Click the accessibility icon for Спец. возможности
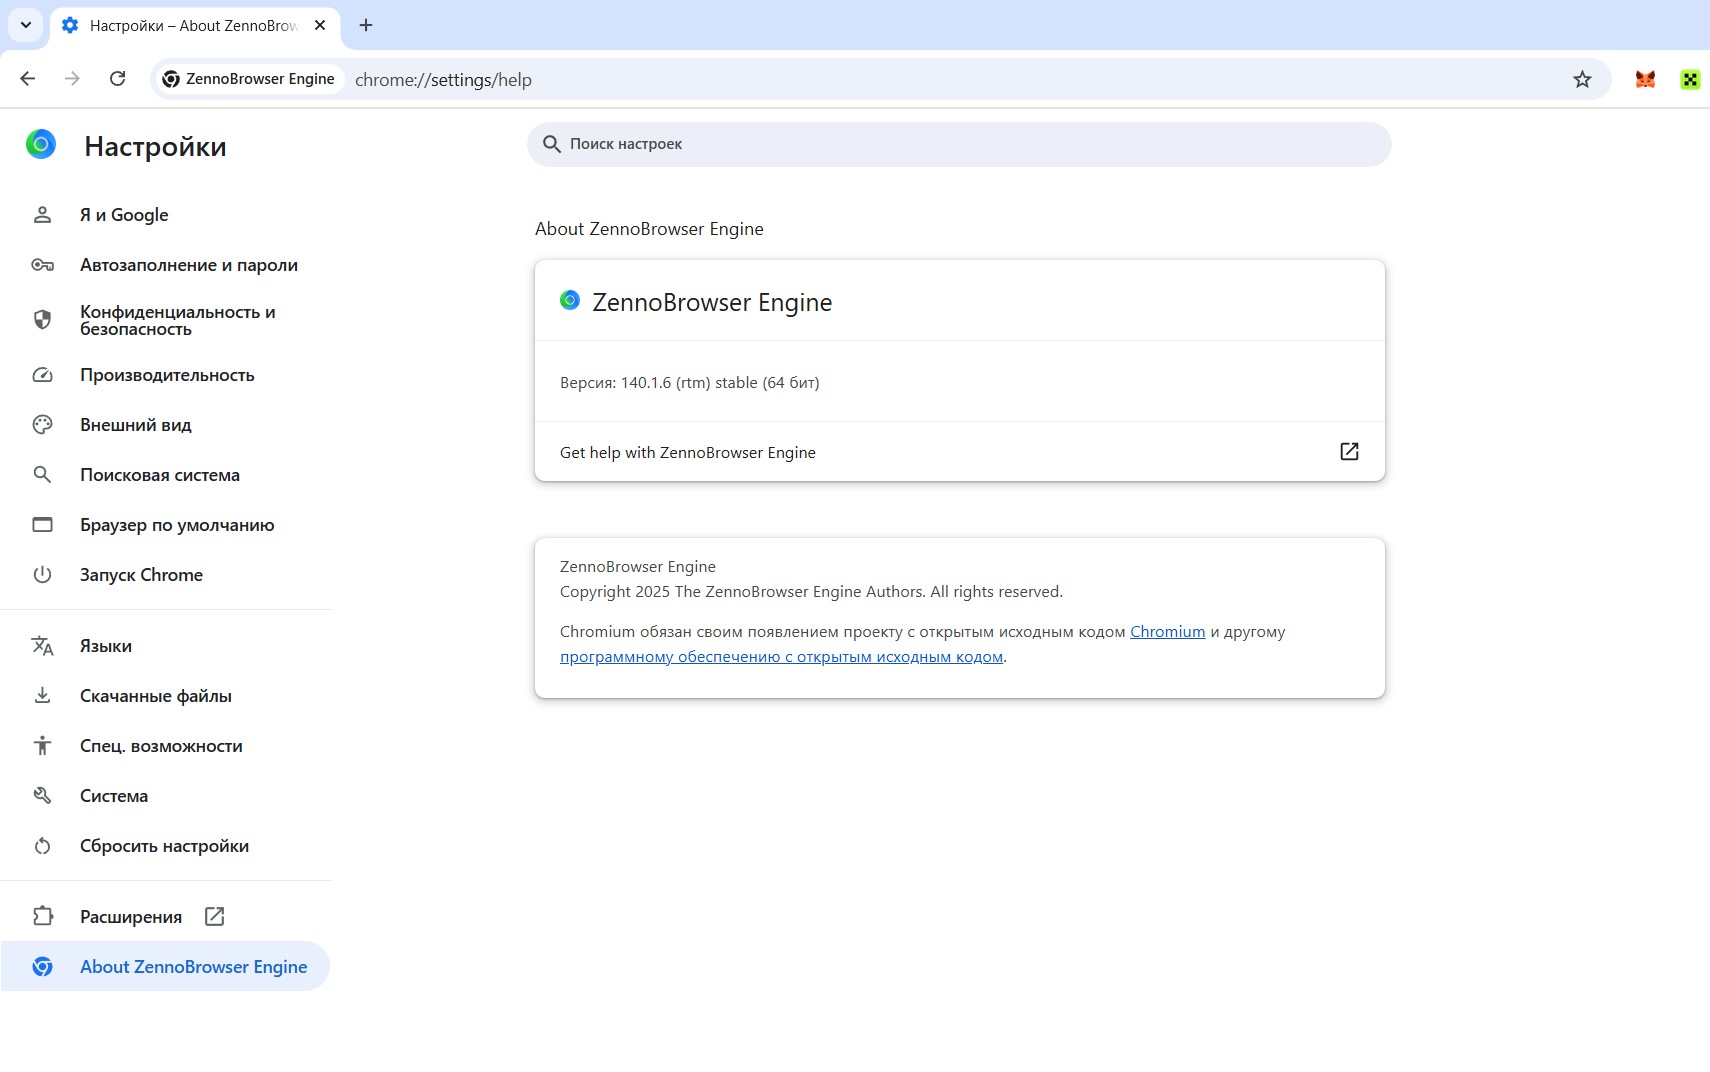The height and width of the screenshot is (1072, 1710). pyautogui.click(x=42, y=746)
